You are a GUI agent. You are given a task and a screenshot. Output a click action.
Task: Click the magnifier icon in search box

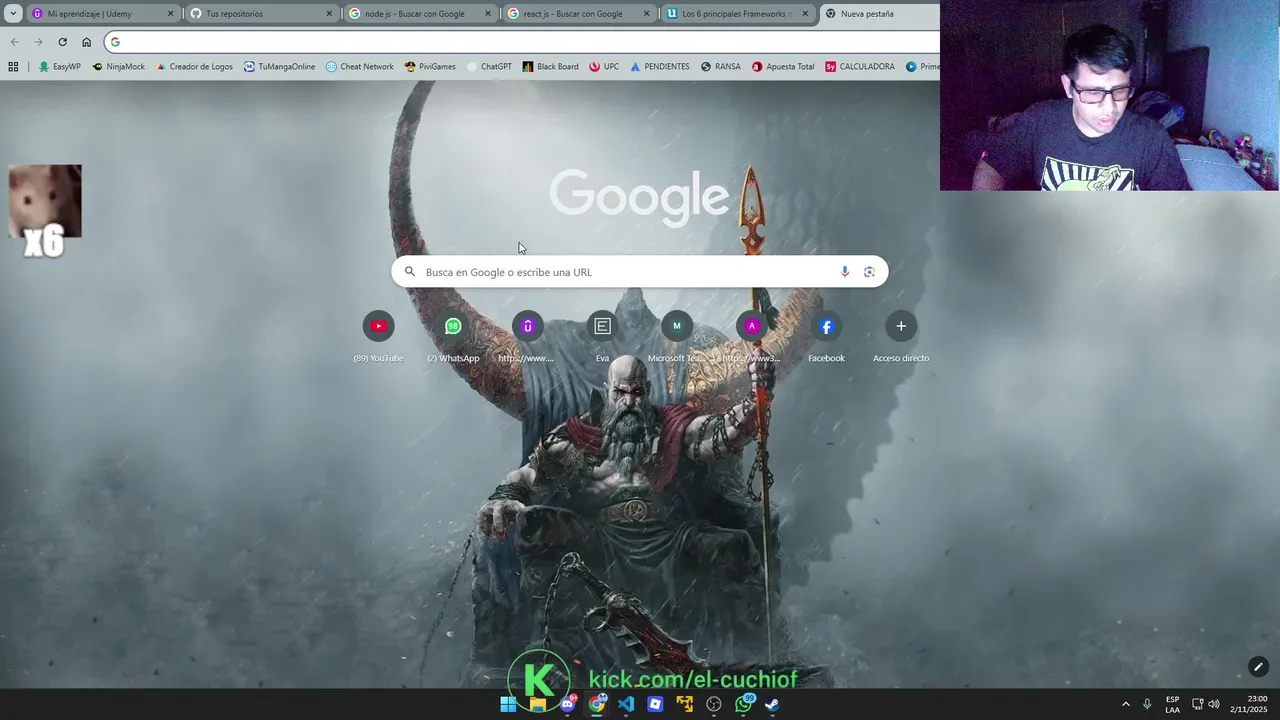(x=409, y=272)
